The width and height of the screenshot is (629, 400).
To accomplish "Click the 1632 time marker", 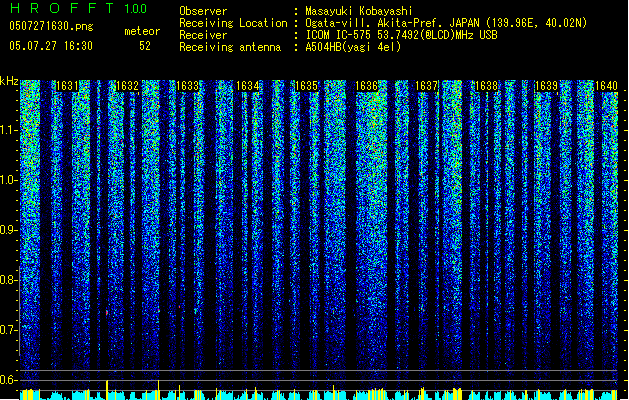I will coord(127,86).
